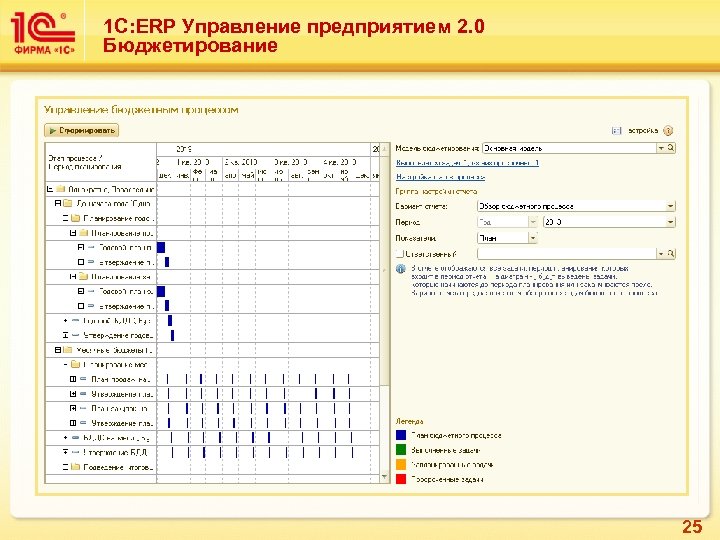Select the План закупок tree row
Image resolution: width=720 pixels, height=540 pixels.
point(101,408)
